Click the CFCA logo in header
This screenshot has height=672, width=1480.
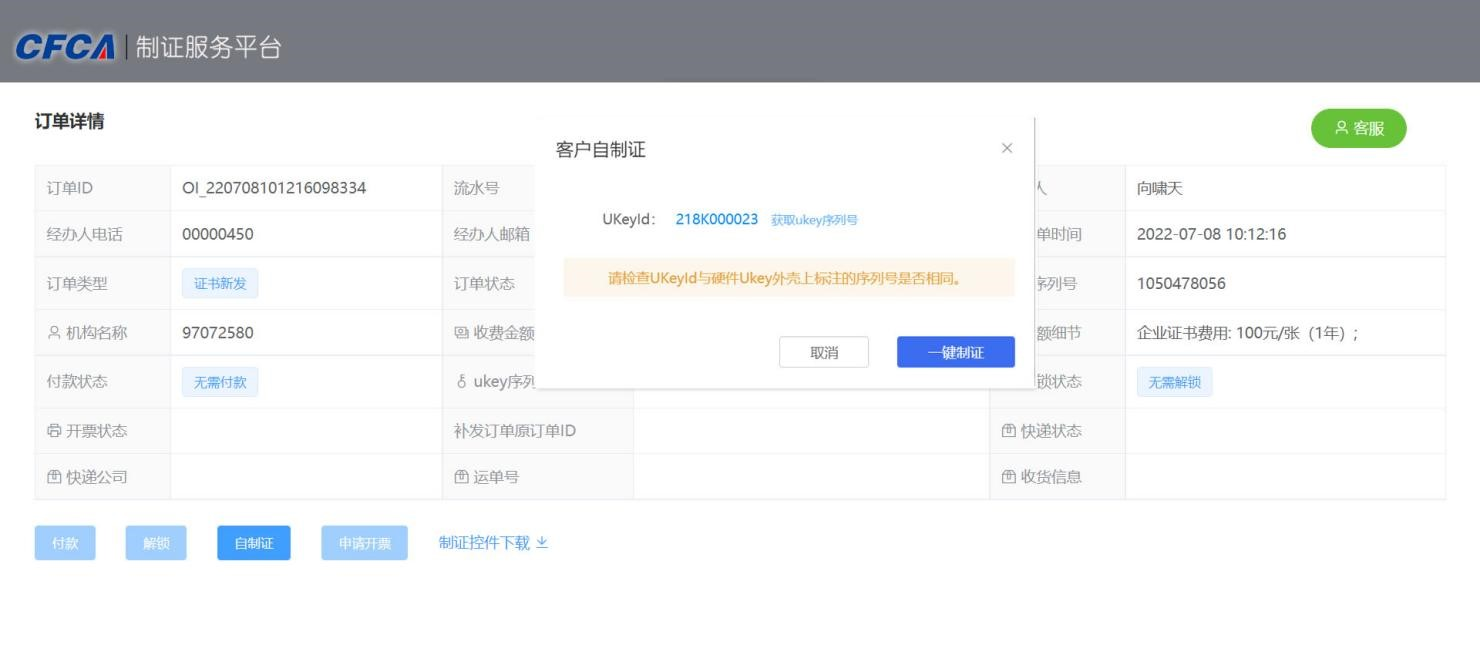(65, 46)
